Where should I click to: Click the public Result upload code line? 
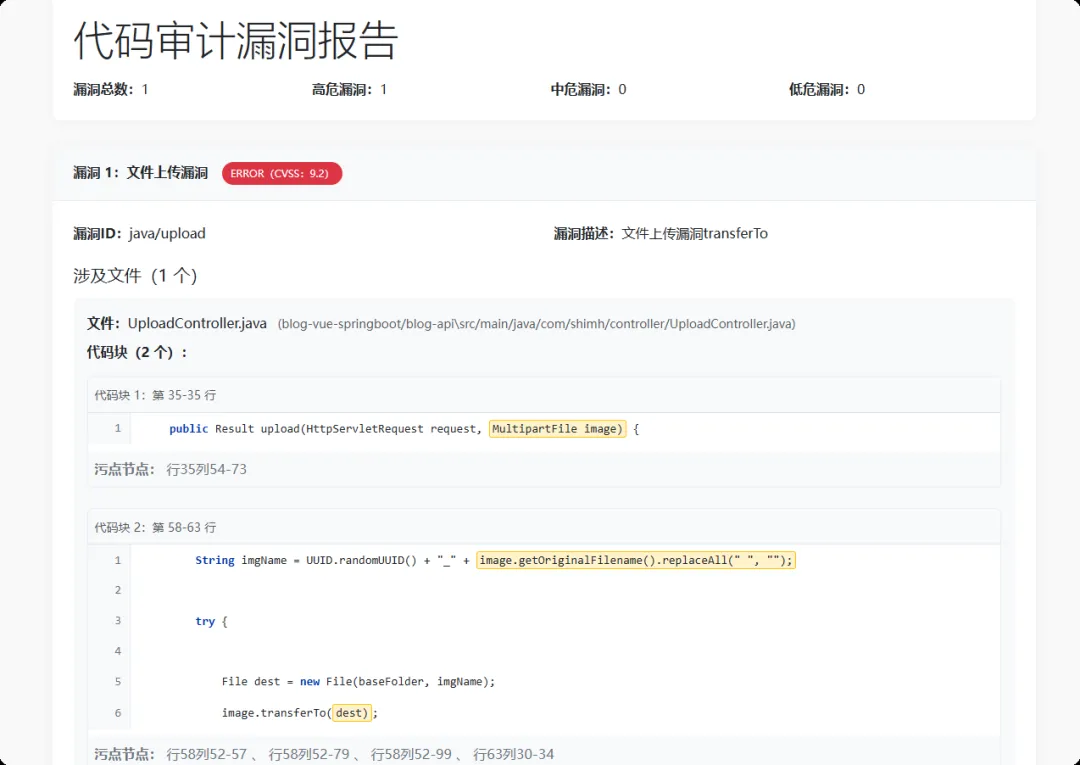point(404,429)
